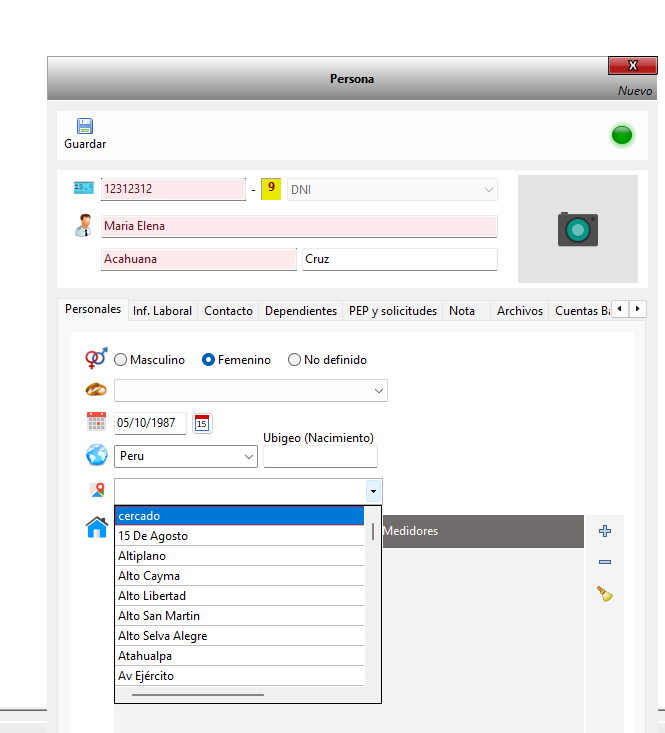Screen dimensions: 665x733
Task: Click the blue plus add icon
Action: 604,531
